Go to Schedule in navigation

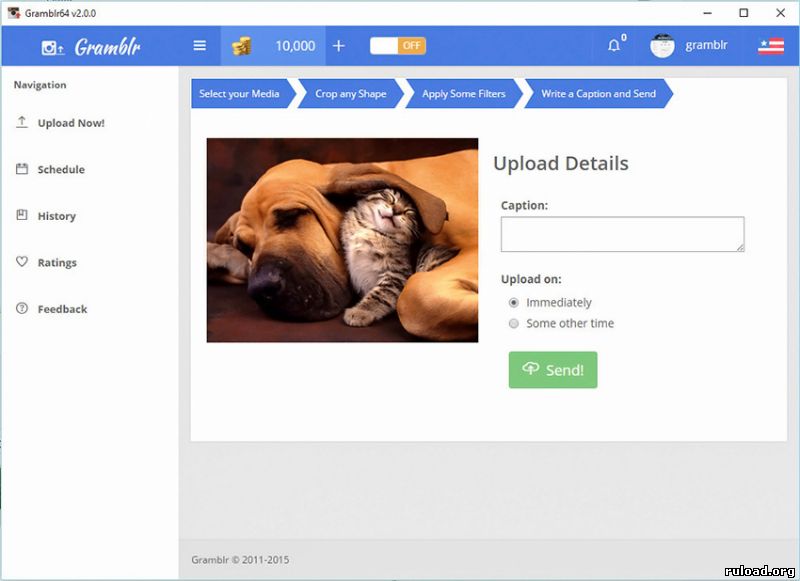[60, 170]
